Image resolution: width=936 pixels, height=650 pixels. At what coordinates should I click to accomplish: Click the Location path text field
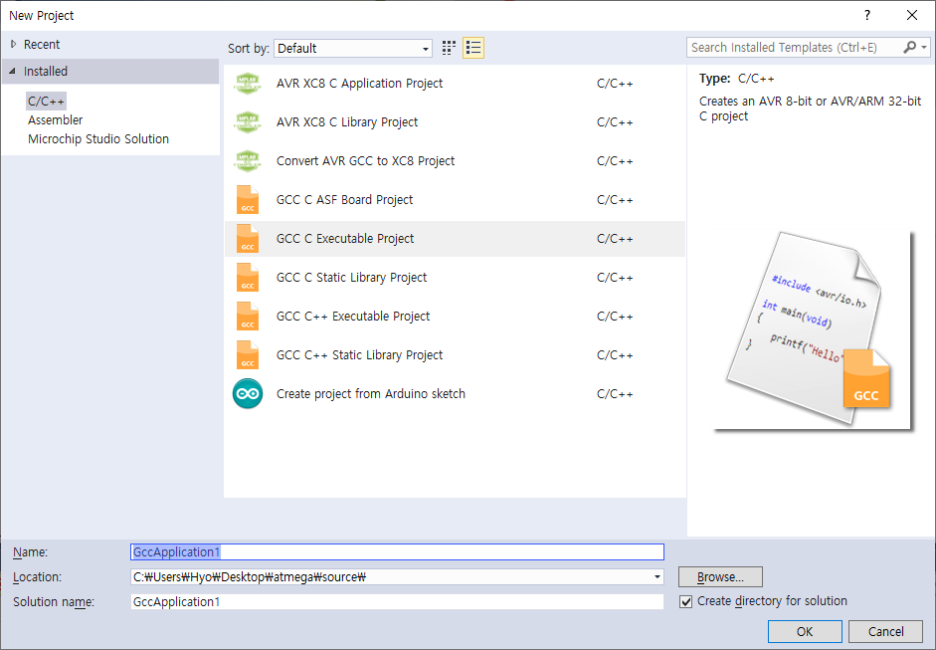click(x=390, y=577)
